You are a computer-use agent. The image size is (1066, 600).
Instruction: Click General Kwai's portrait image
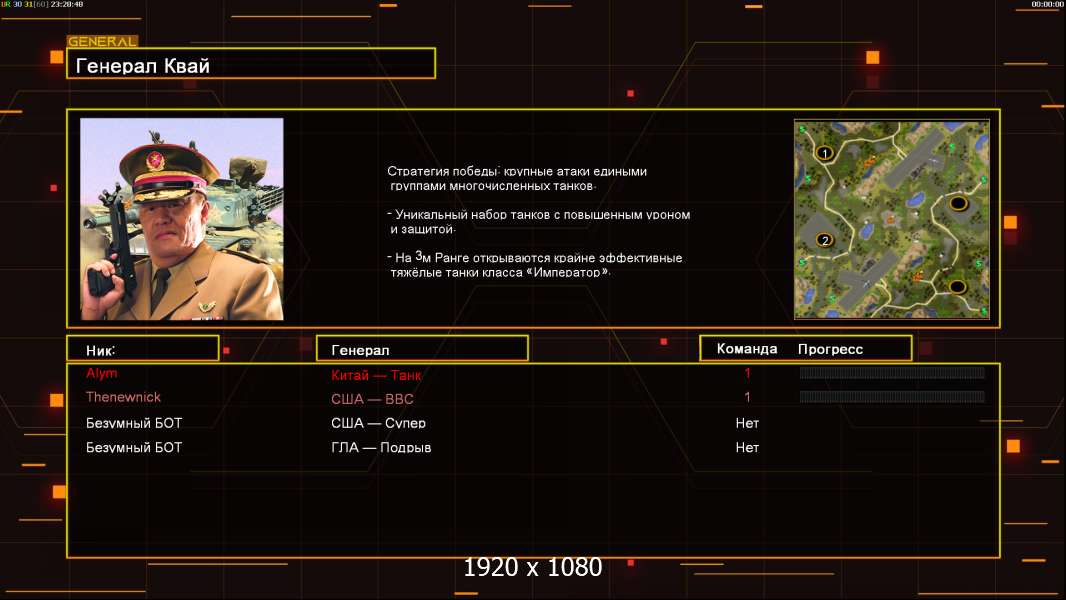coord(182,219)
